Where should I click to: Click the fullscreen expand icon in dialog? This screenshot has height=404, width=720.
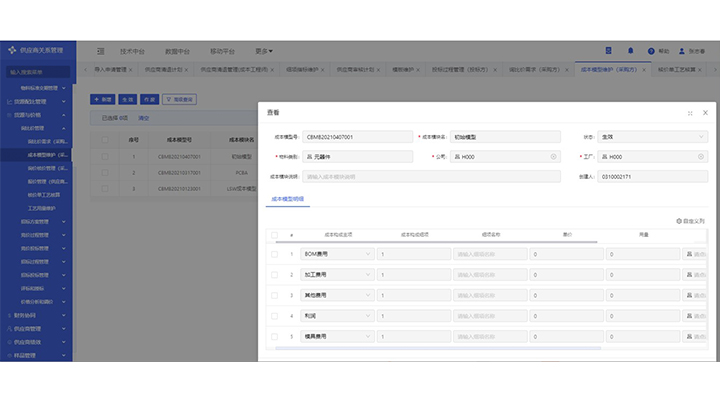(x=690, y=113)
